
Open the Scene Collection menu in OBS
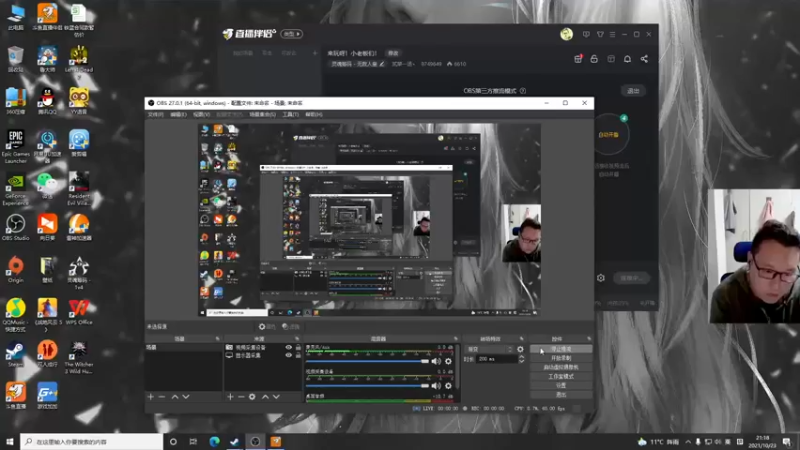click(x=262, y=114)
